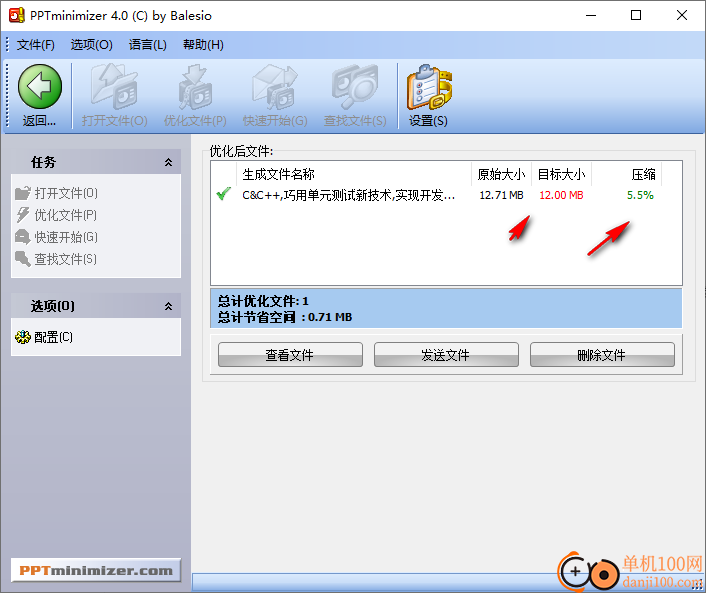Click the 删除文件 button
The image size is (706, 593).
(x=602, y=355)
